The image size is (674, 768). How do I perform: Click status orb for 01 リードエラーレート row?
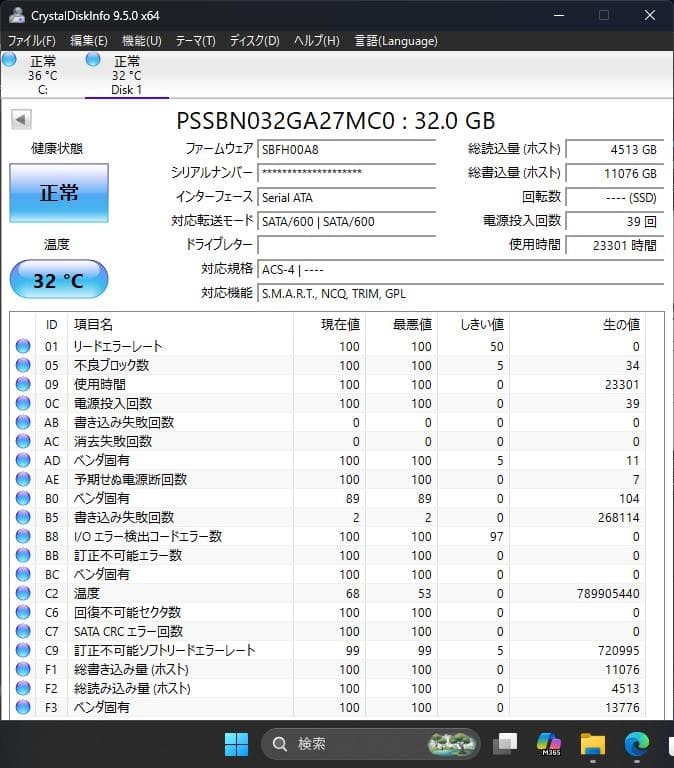click(x=23, y=346)
